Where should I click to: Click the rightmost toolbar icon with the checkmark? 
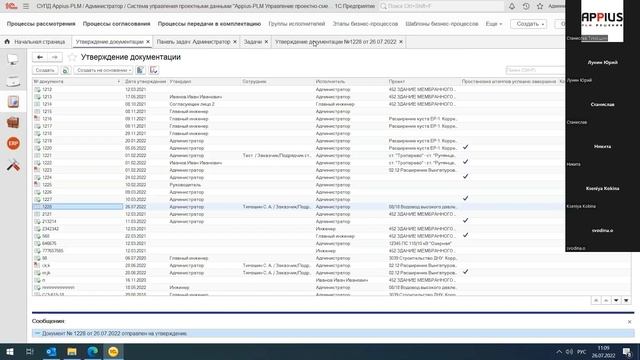(154, 70)
